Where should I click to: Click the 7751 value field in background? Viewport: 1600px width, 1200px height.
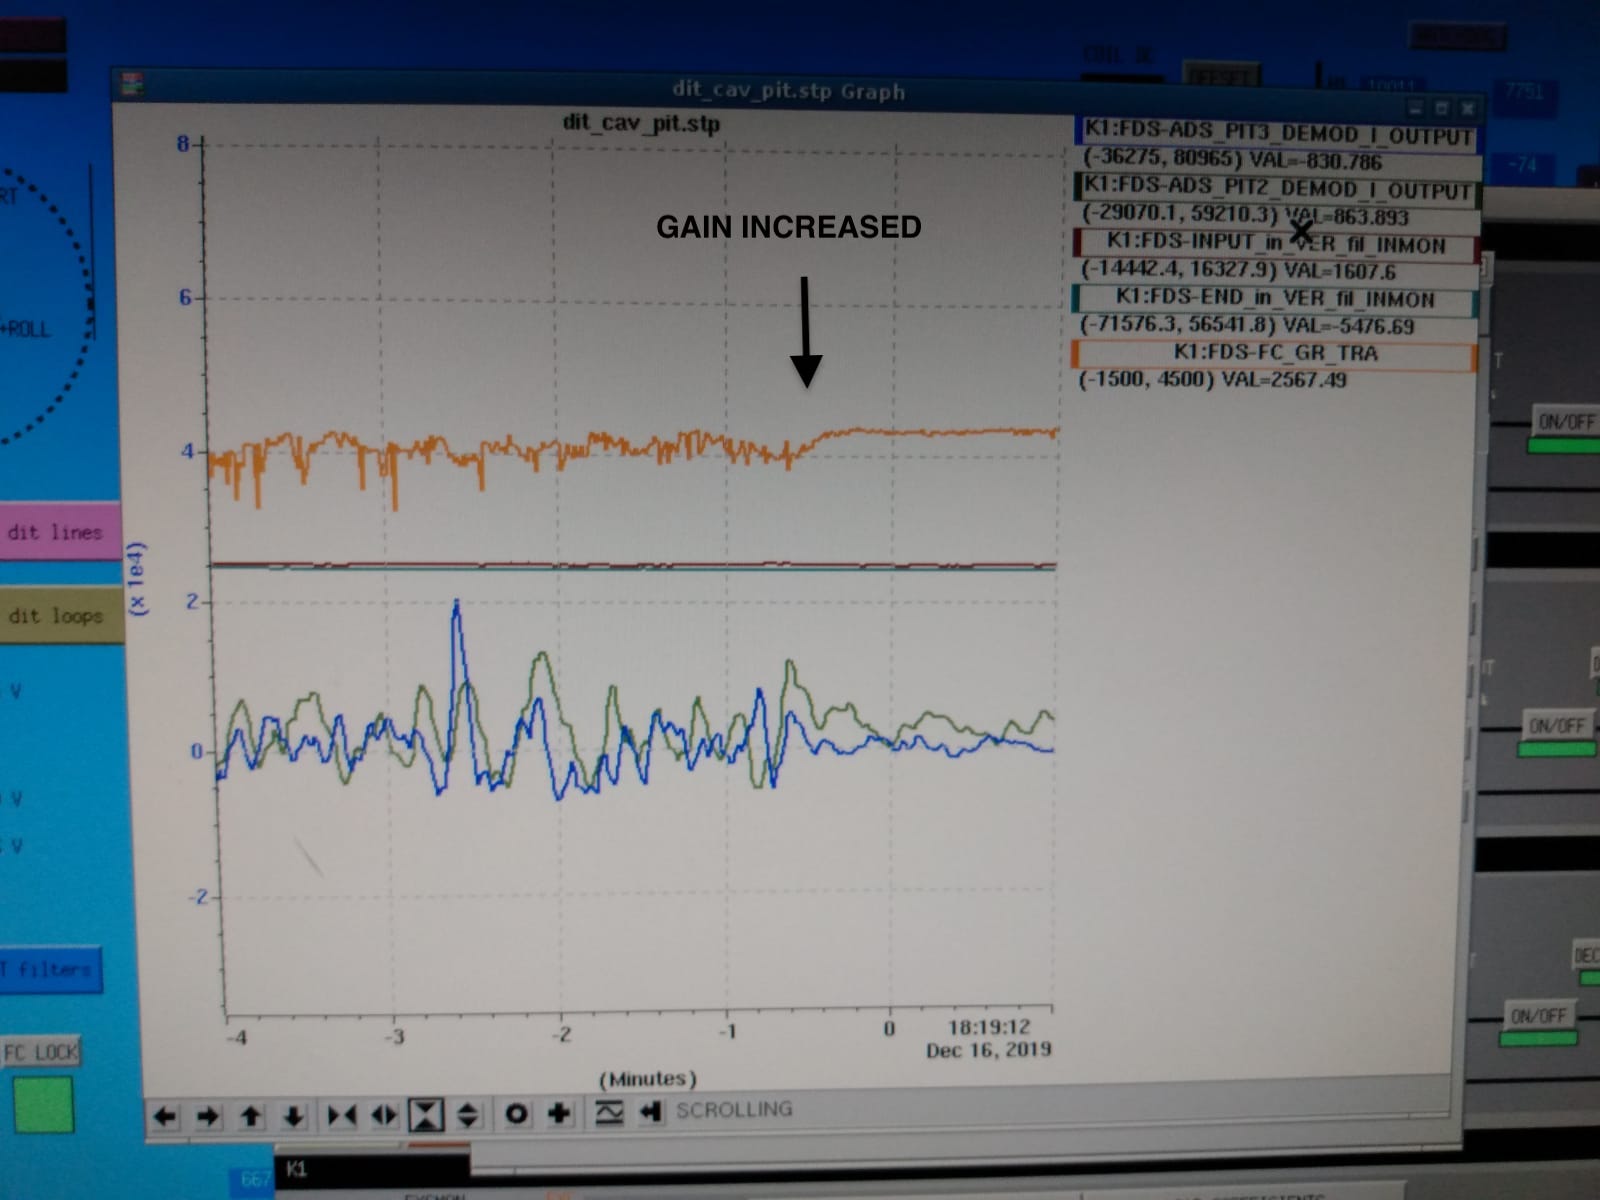pyautogui.click(x=1525, y=92)
